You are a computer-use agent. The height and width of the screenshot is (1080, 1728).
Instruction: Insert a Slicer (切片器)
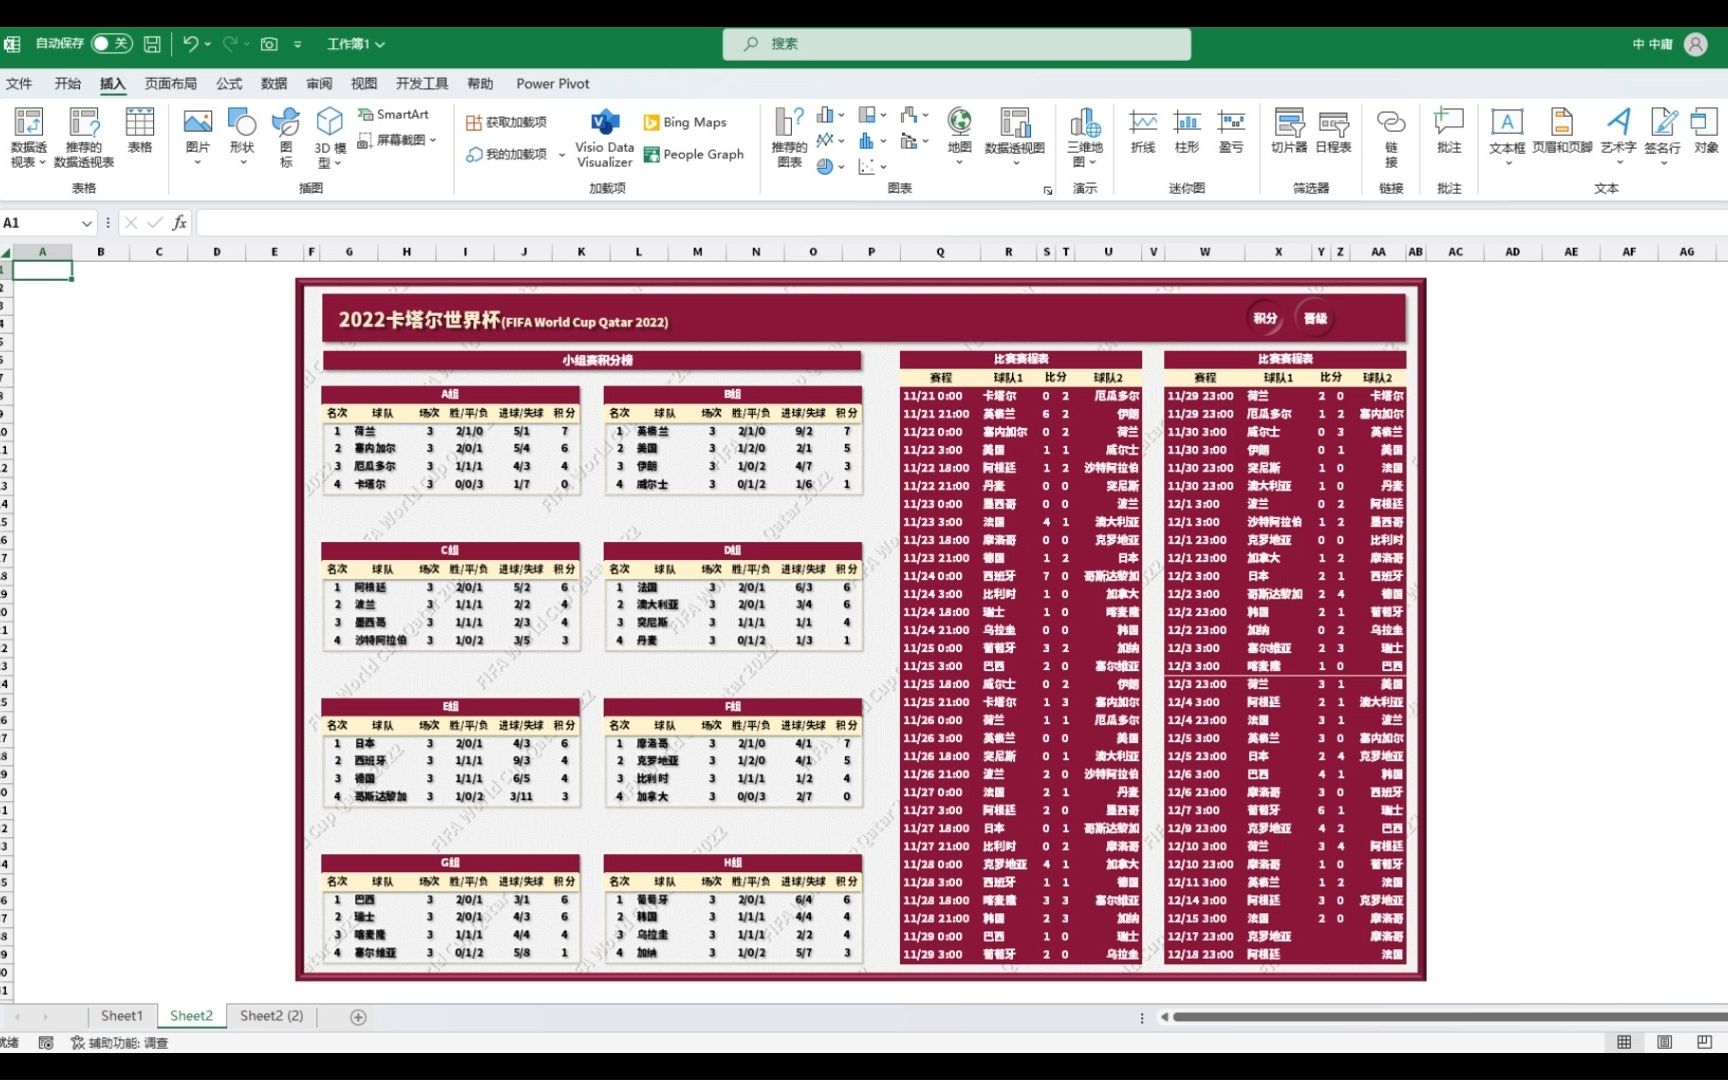click(1289, 131)
